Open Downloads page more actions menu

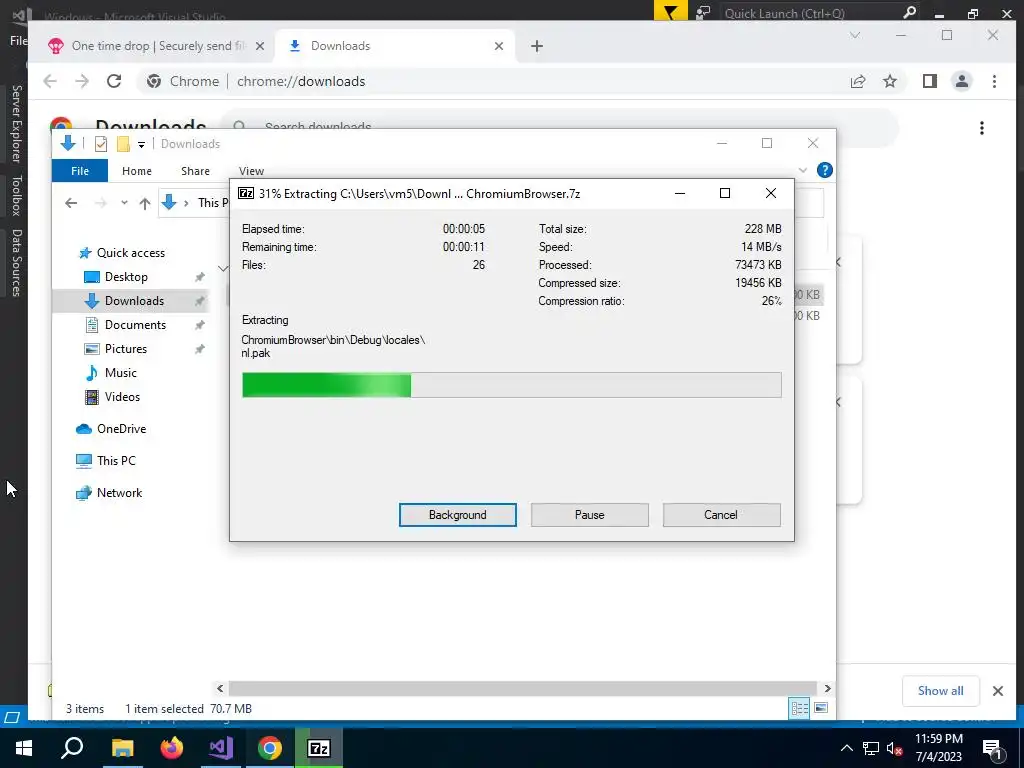click(982, 128)
